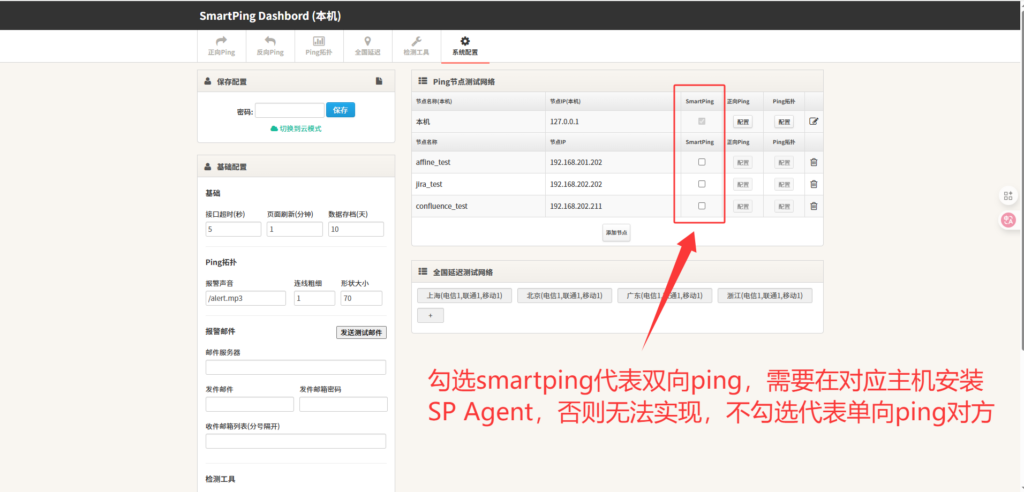The width and height of the screenshot is (1024, 492).
Task: Click the file icon in 保存配置 header
Action: pos(379,81)
